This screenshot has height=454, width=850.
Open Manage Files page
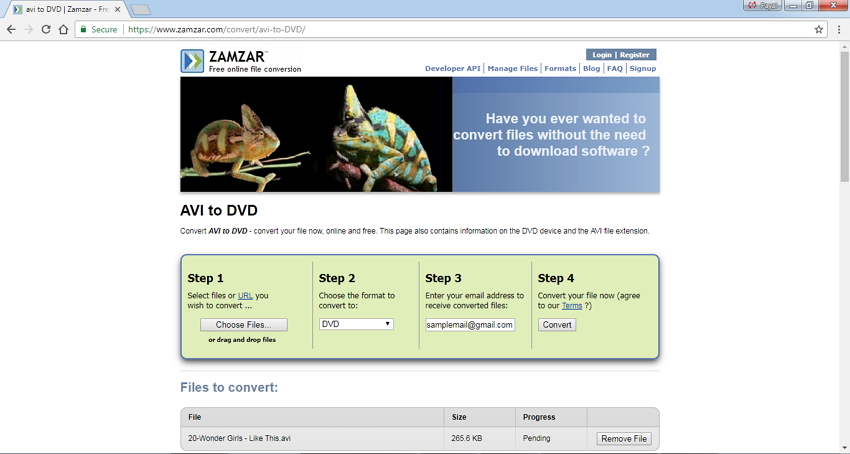pos(513,69)
